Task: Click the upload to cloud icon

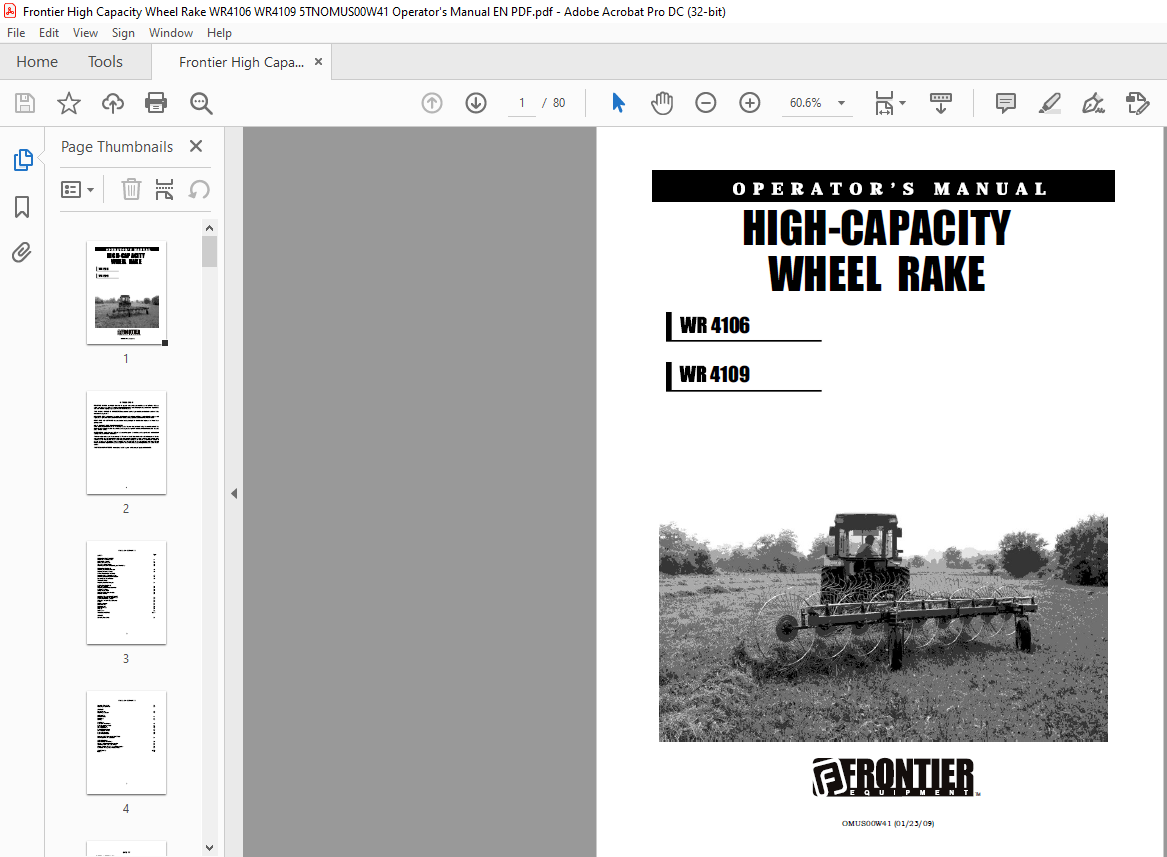Action: click(x=112, y=103)
